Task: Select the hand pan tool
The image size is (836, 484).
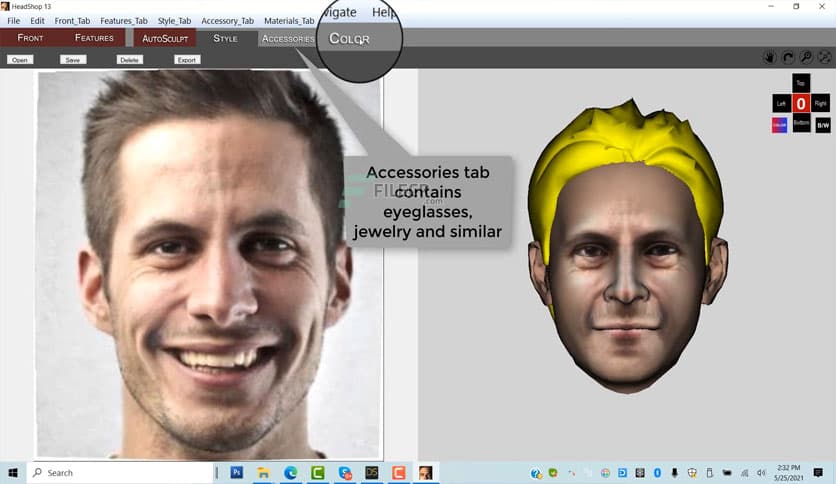Action: 771,59
